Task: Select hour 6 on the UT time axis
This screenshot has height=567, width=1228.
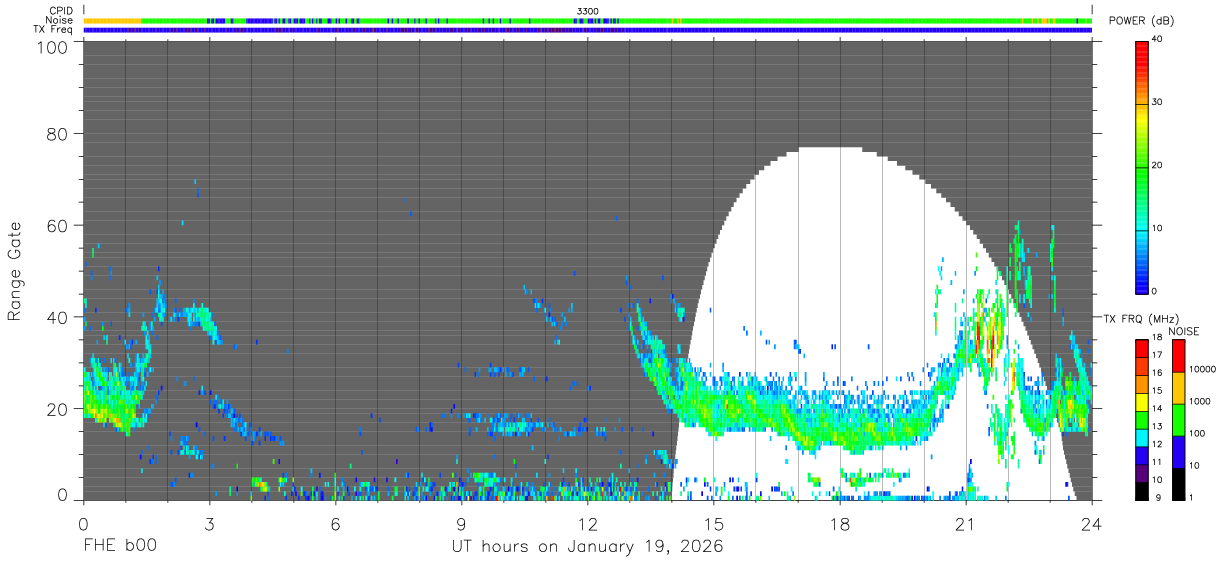Action: [x=335, y=523]
